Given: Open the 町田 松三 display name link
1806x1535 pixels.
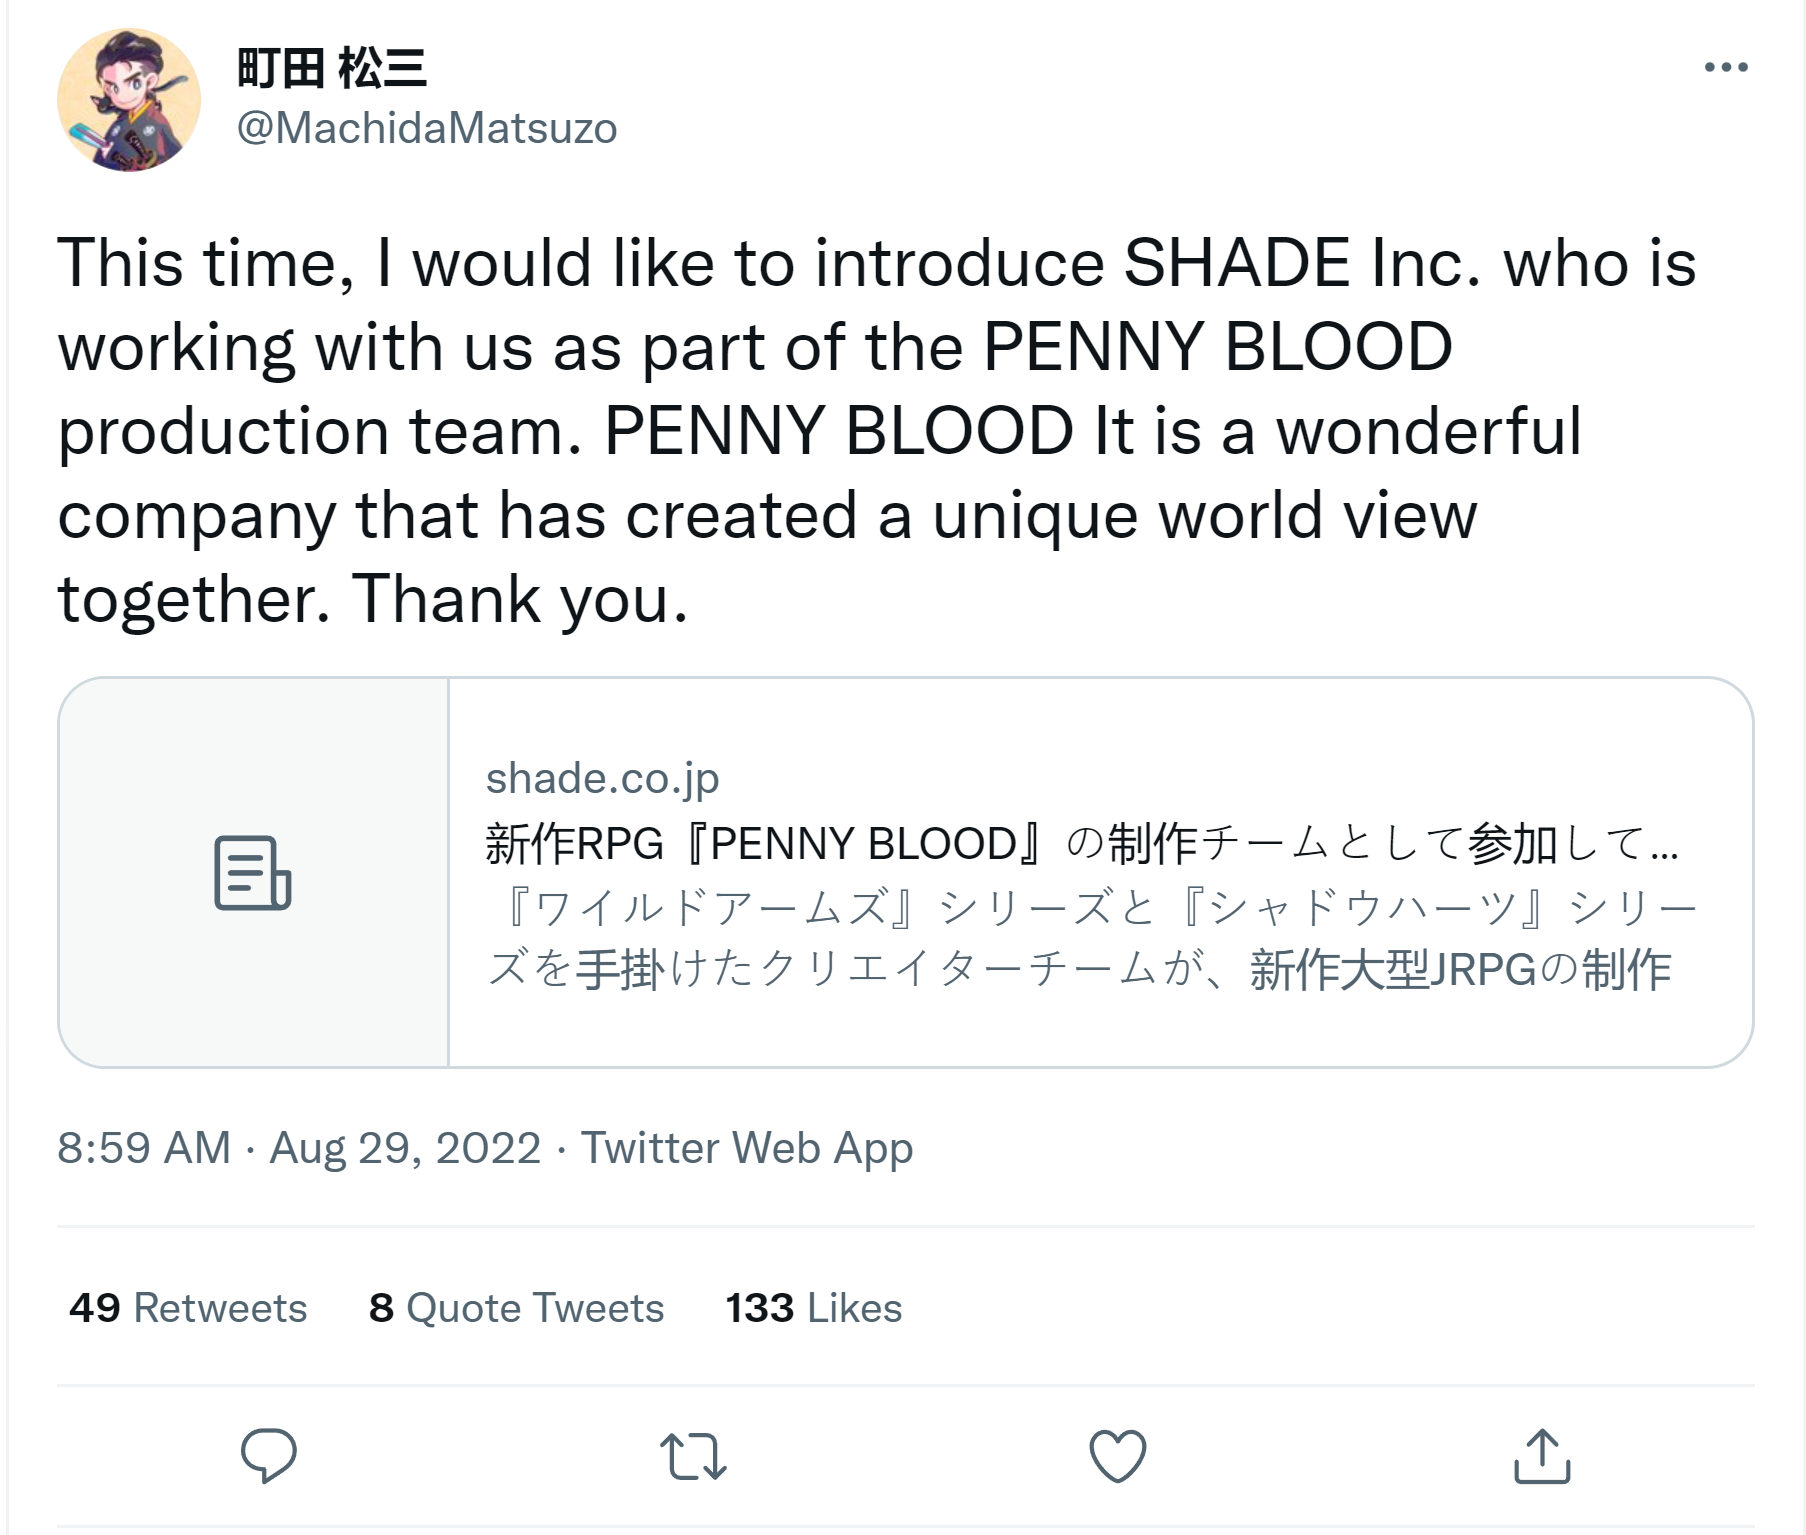Looking at the screenshot, I should [x=332, y=69].
